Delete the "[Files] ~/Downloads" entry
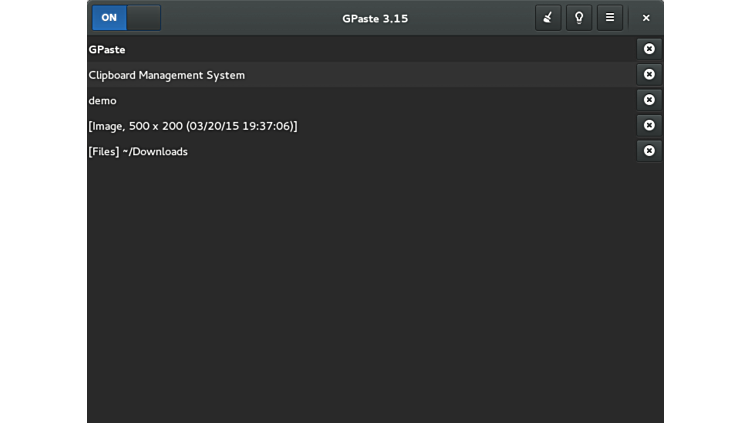The width and height of the screenshot is (752, 423). point(649,151)
